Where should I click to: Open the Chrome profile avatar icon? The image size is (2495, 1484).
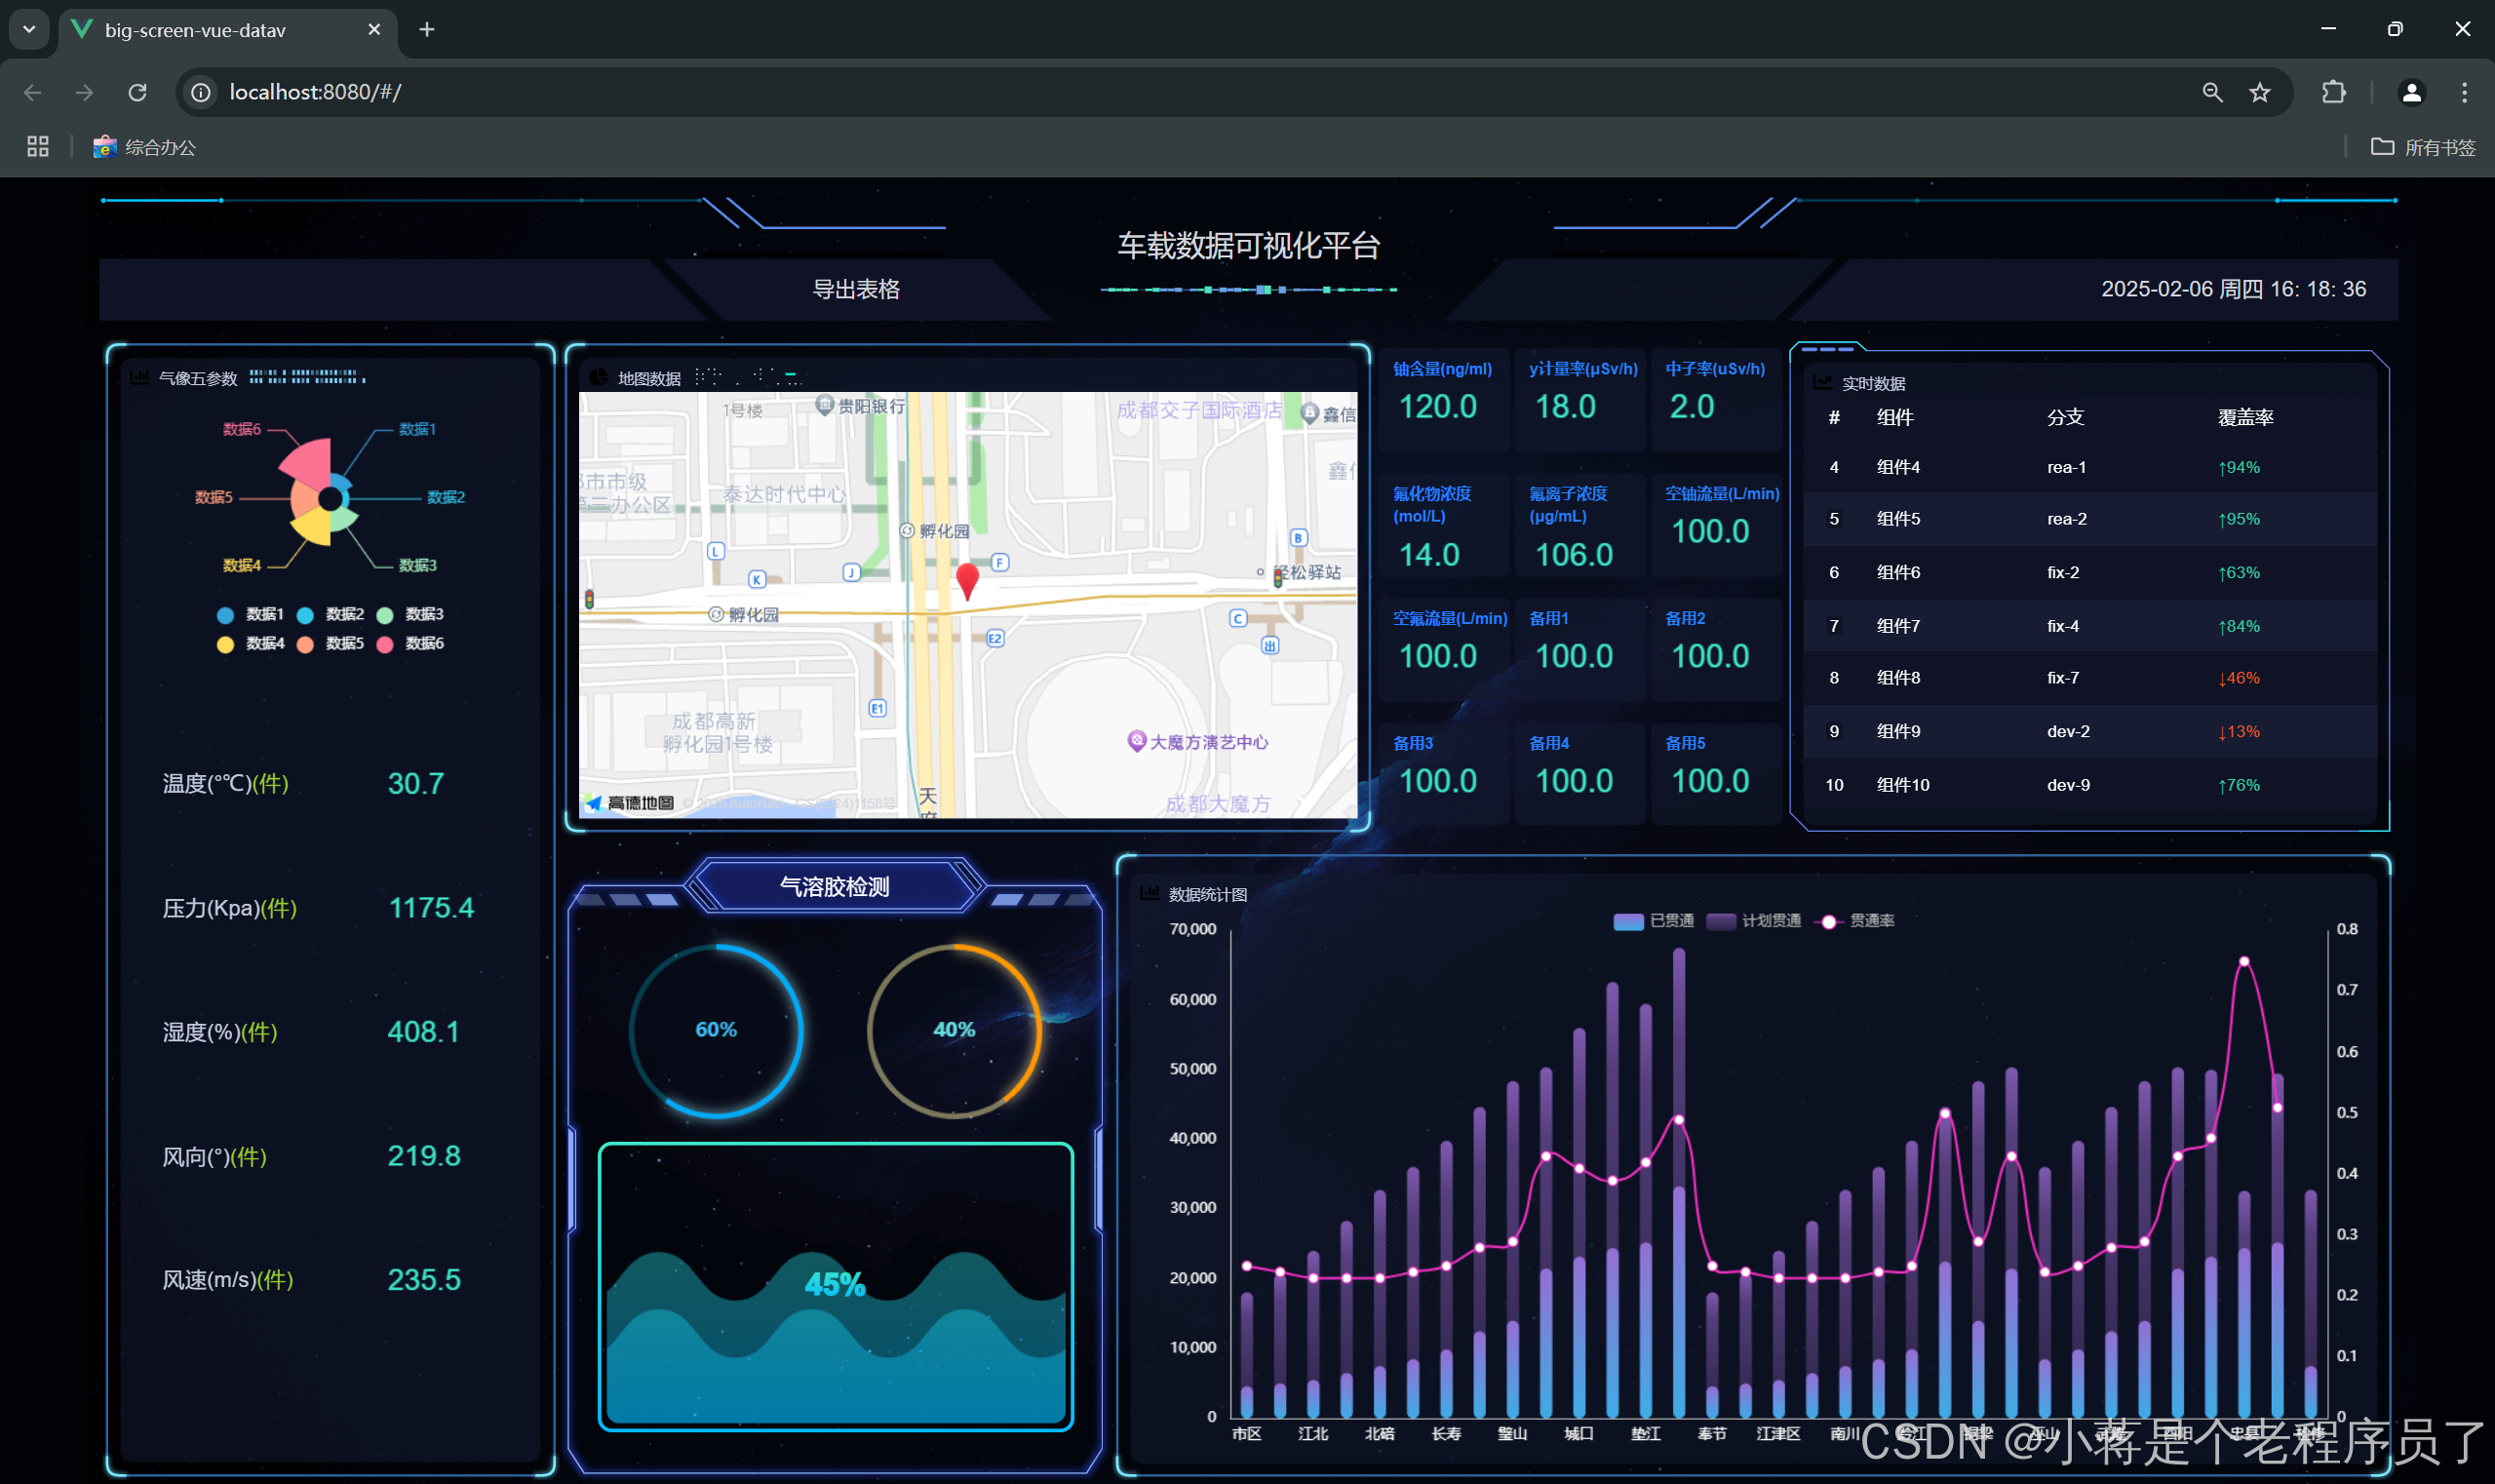coord(2411,92)
